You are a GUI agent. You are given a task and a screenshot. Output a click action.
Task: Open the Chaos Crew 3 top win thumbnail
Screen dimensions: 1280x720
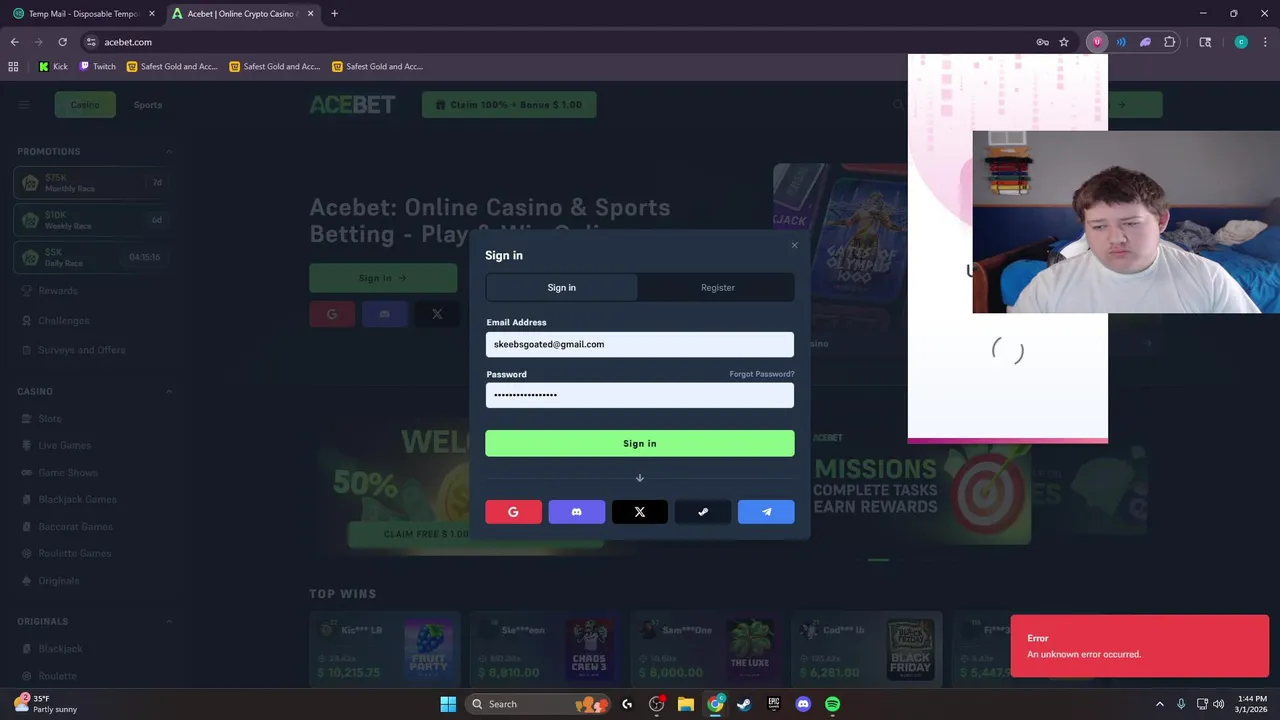589,649
